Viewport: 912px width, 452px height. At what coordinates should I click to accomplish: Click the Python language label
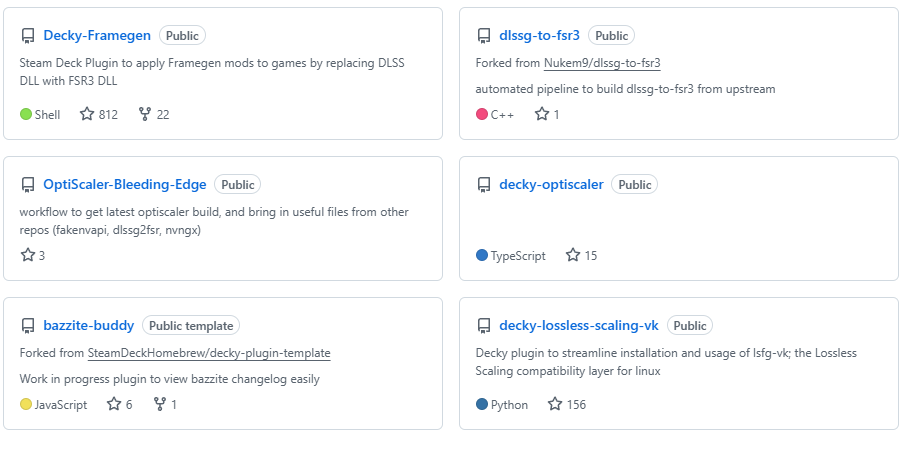click(x=510, y=405)
